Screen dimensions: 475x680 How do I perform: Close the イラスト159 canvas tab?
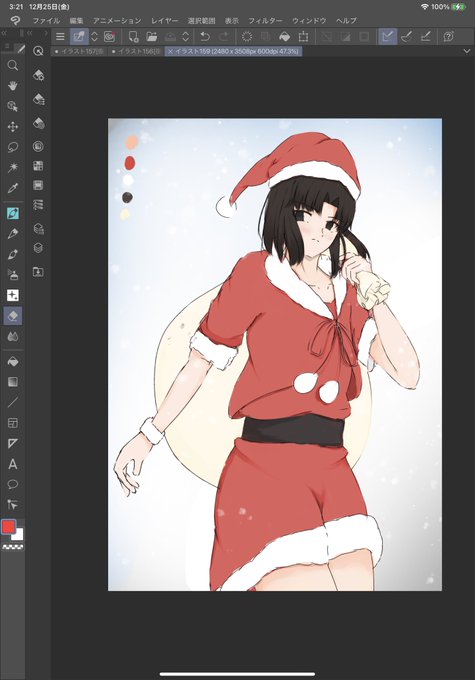[x=170, y=51]
